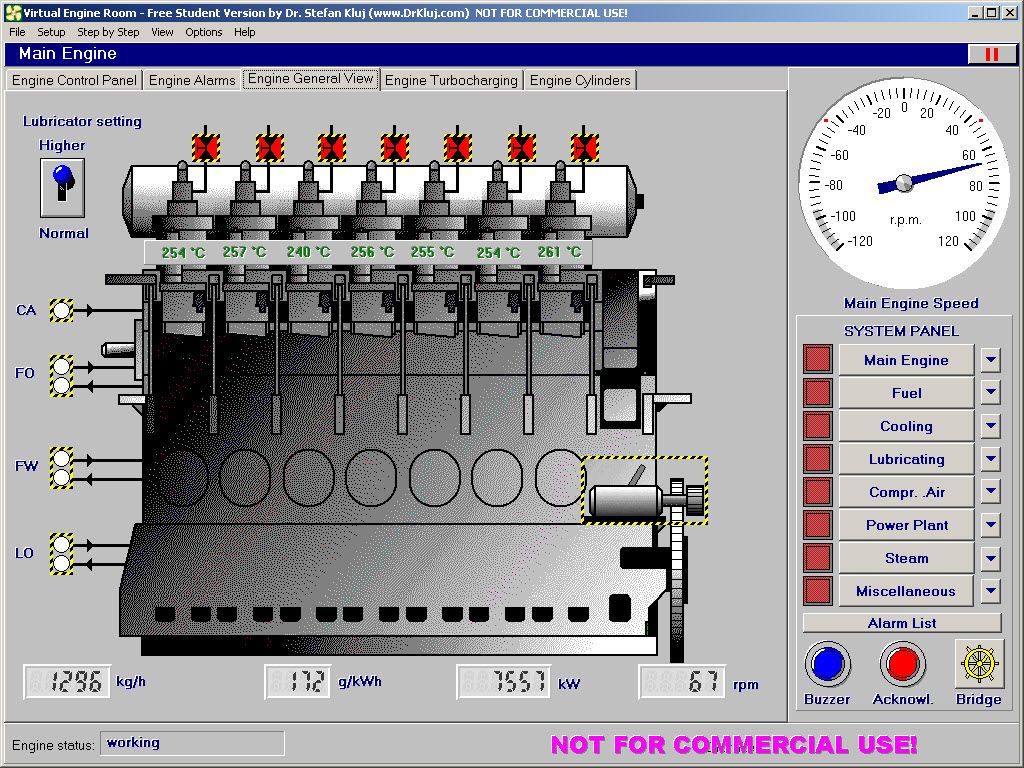The width and height of the screenshot is (1024, 768).
Task: Click the first cylinder's red valve icon
Action: [x=206, y=148]
